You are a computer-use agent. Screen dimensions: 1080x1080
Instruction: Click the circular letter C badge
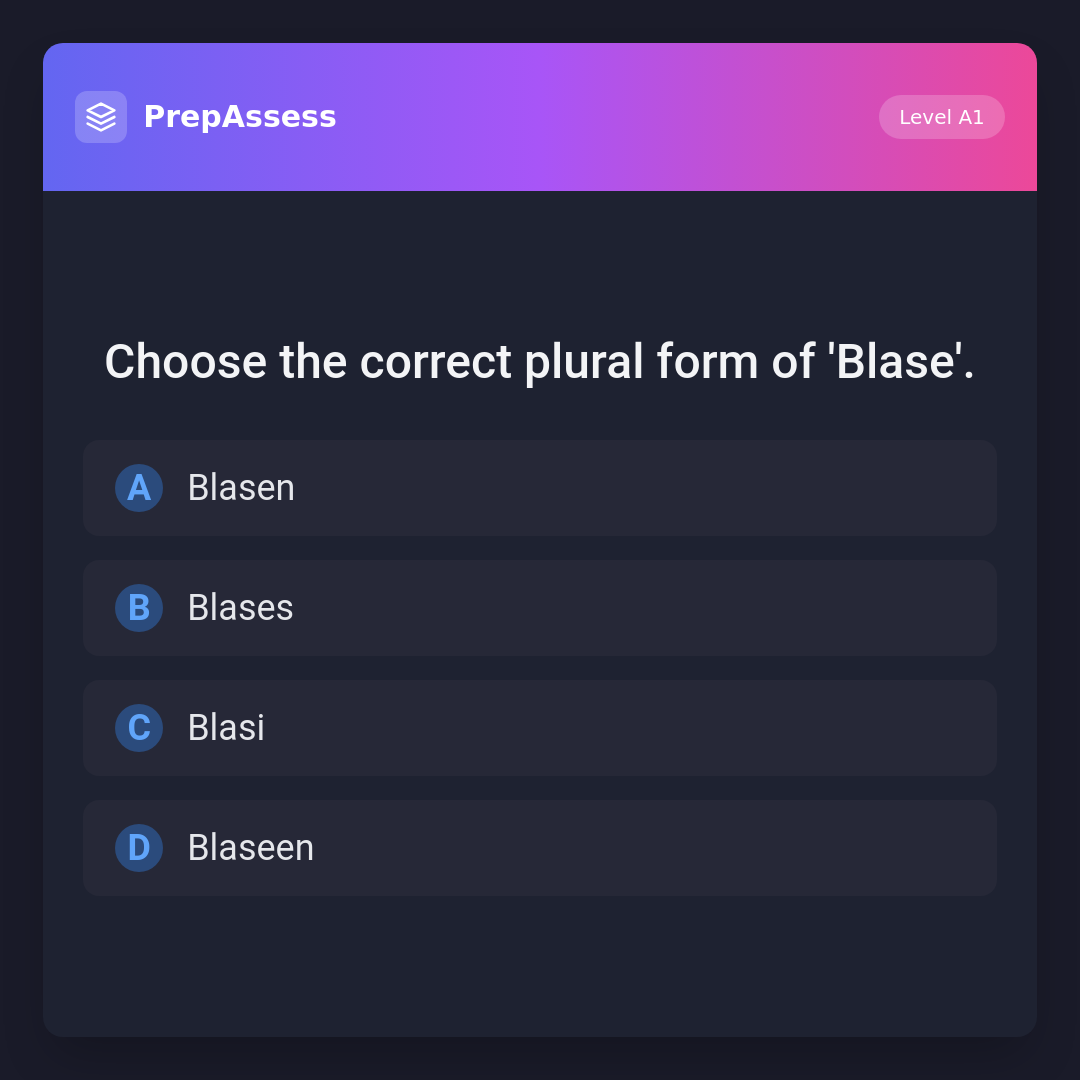point(139,728)
